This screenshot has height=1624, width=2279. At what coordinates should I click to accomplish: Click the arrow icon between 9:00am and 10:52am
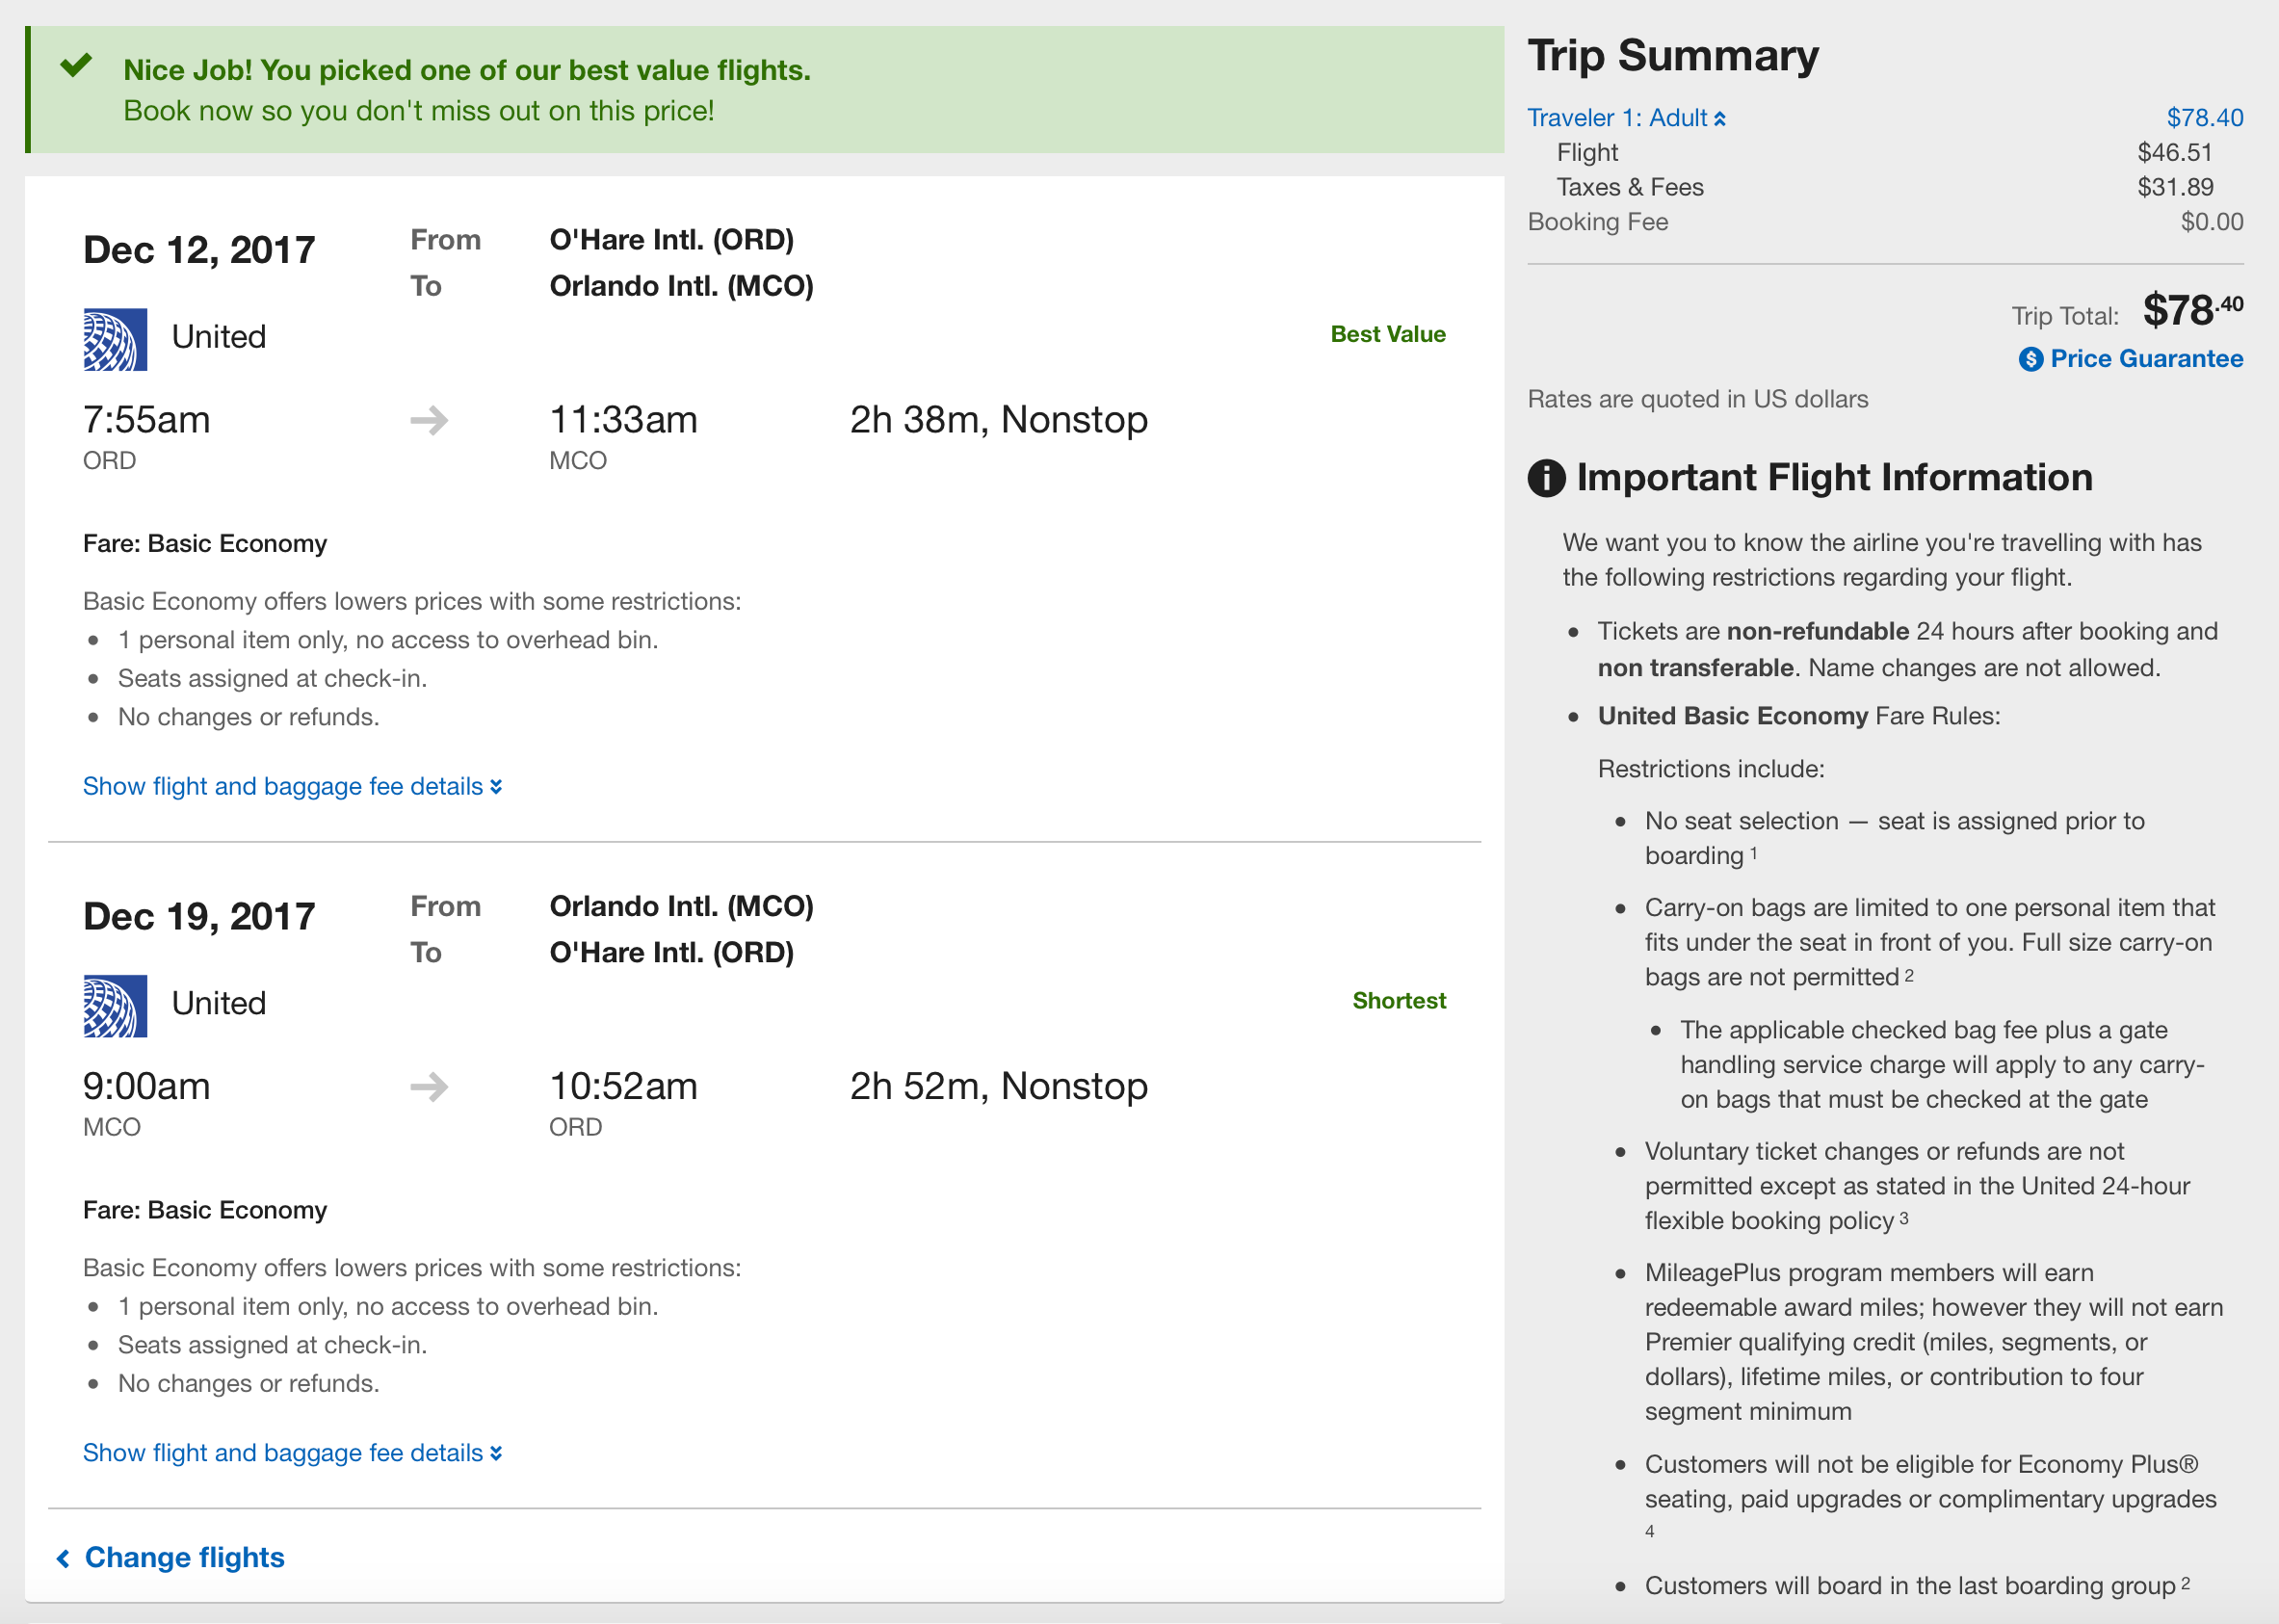pyautogui.click(x=429, y=1086)
